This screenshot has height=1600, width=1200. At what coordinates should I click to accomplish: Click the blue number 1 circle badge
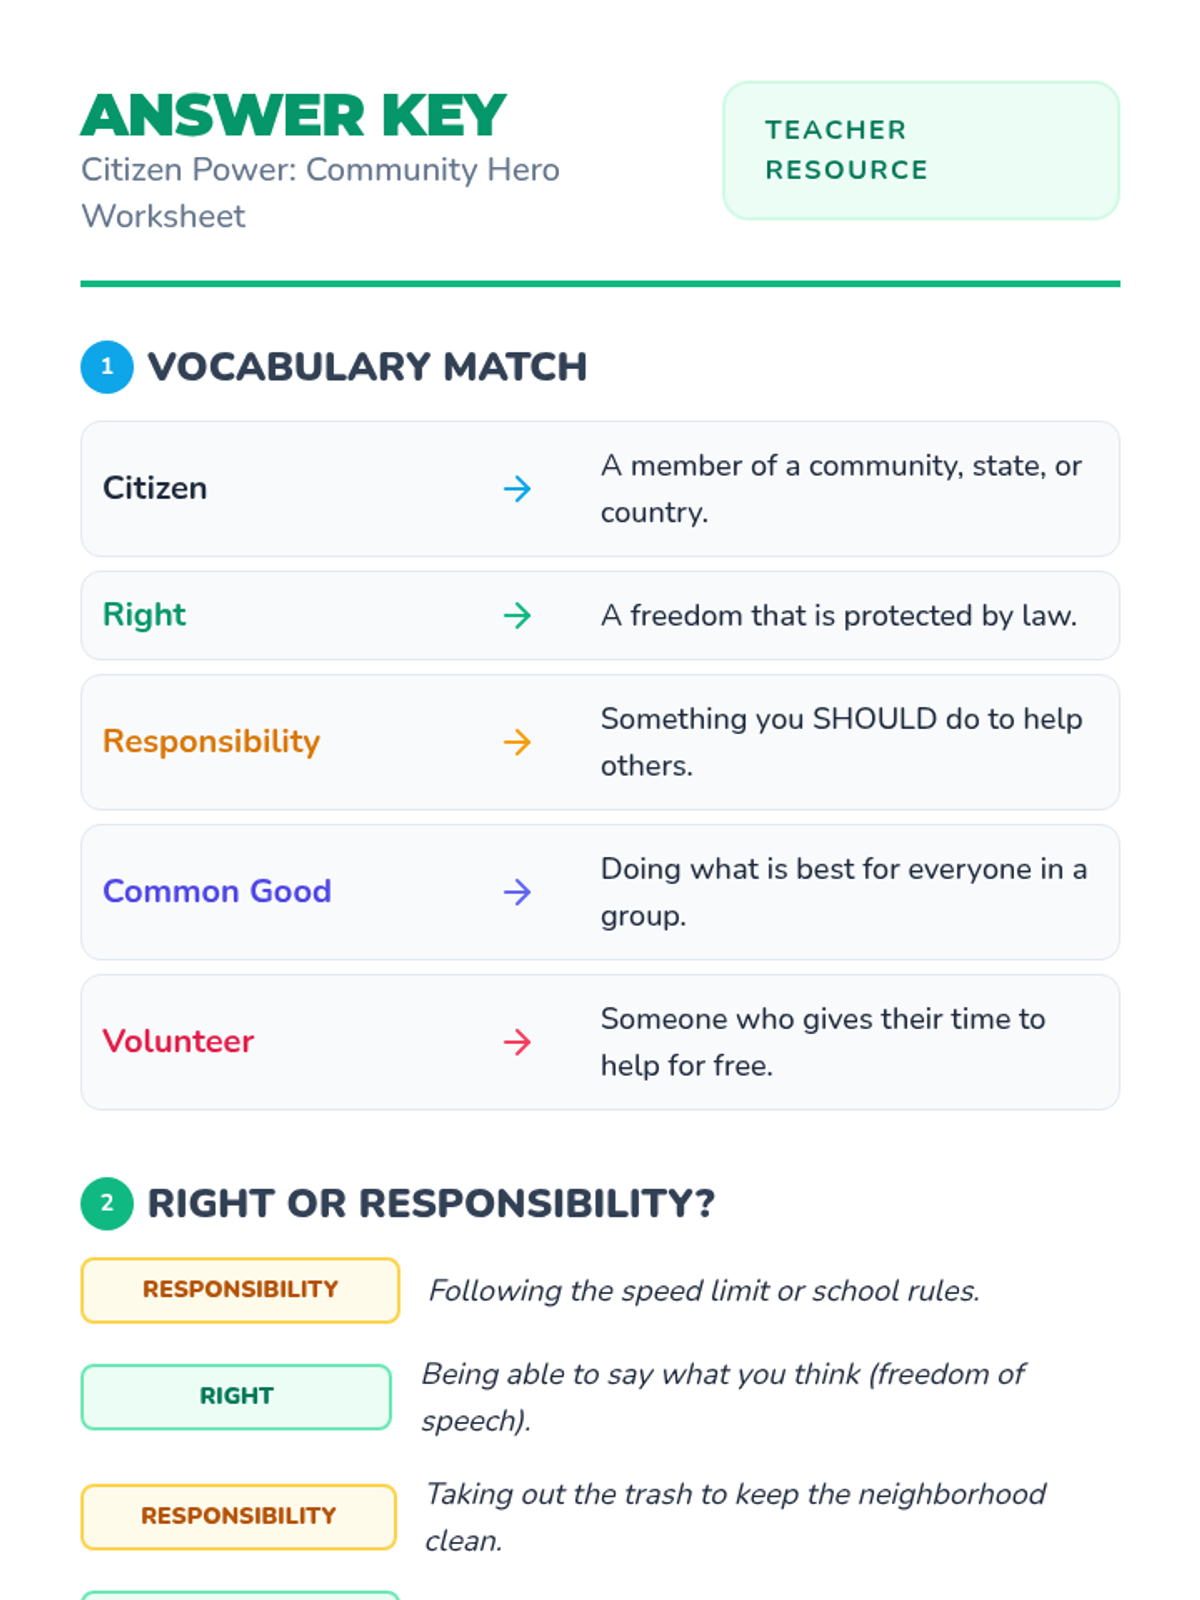point(107,367)
